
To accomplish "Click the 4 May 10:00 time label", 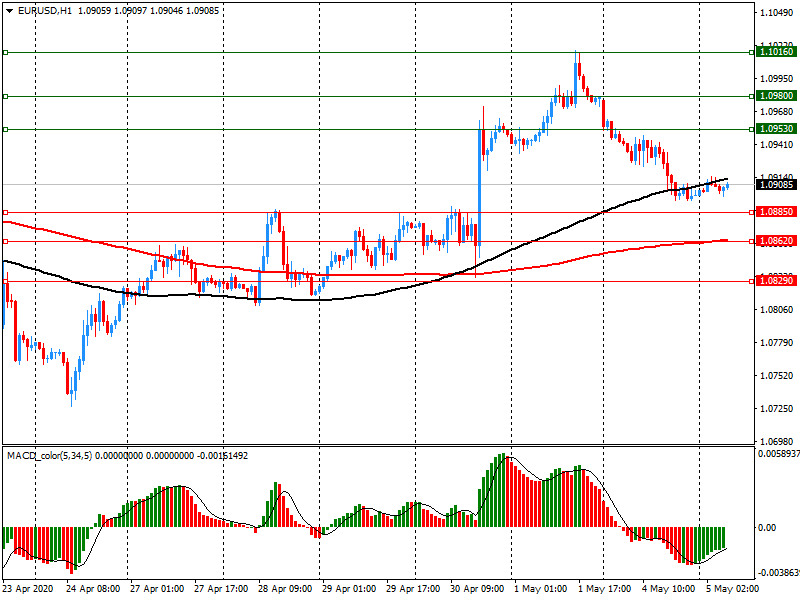I will coord(668,589).
